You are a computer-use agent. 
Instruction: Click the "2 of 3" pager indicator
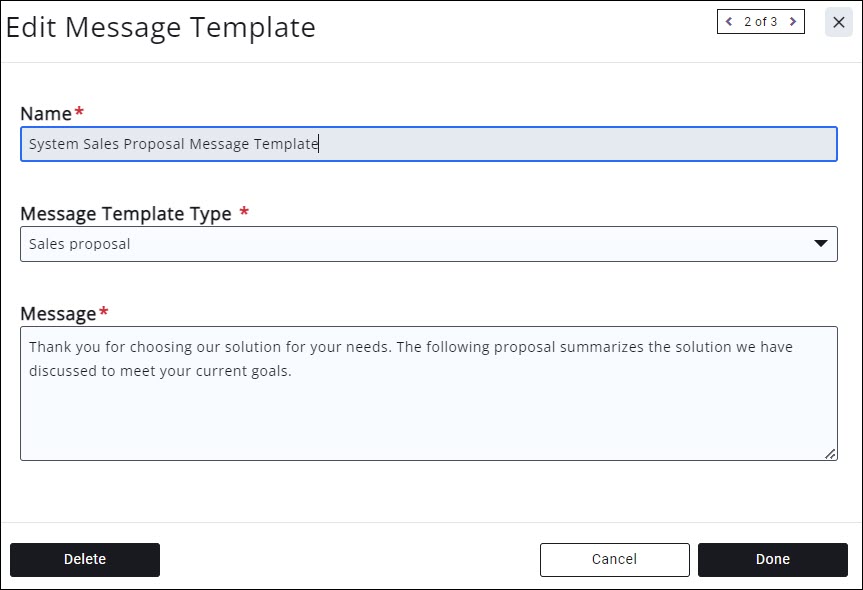click(761, 22)
